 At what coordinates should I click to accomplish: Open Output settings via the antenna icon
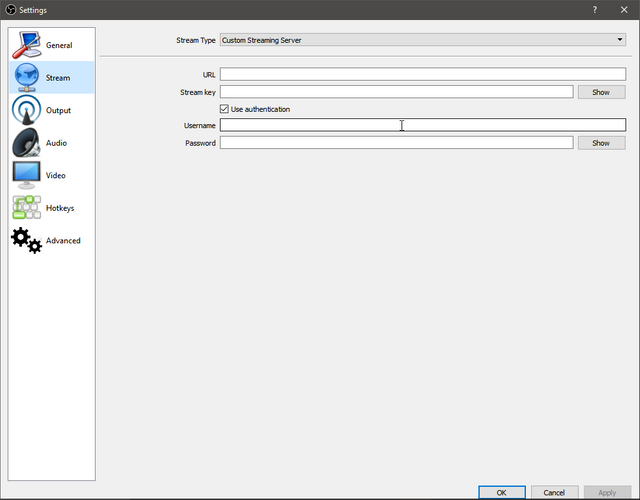[x=27, y=110]
